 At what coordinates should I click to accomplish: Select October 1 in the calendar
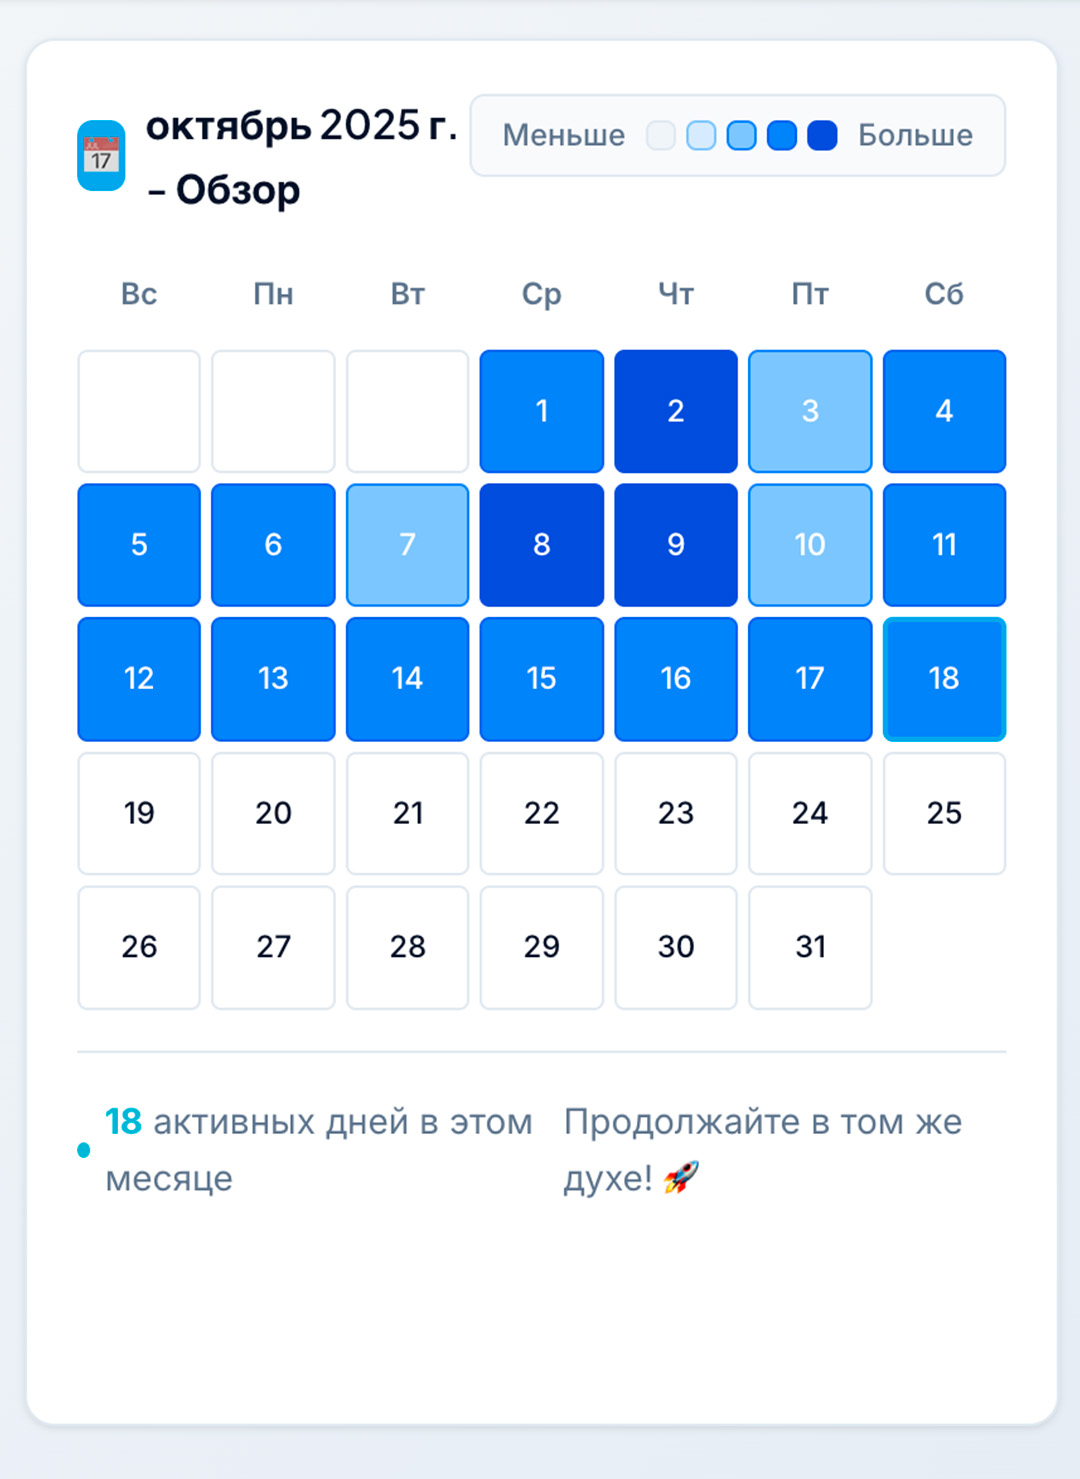(541, 411)
